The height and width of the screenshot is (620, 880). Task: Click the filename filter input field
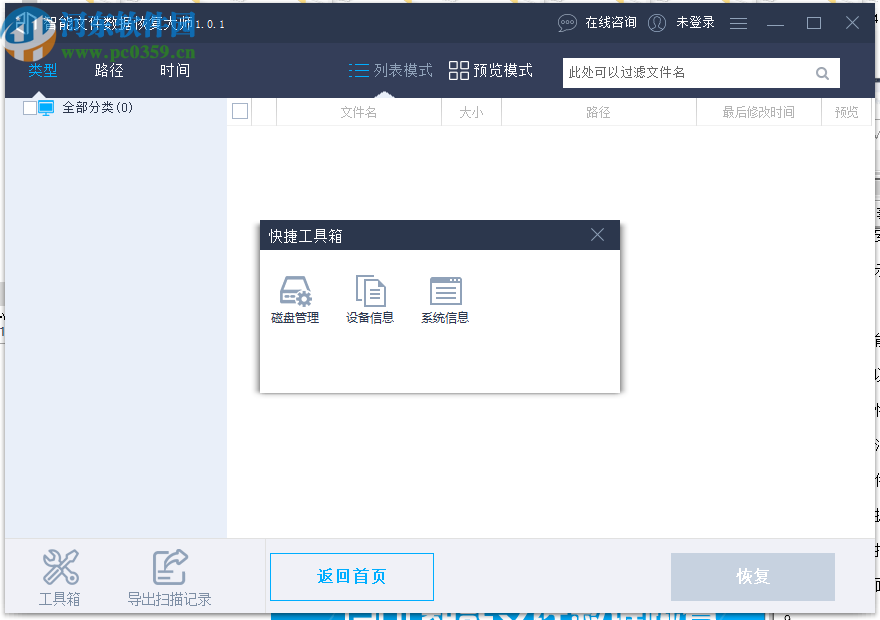690,72
